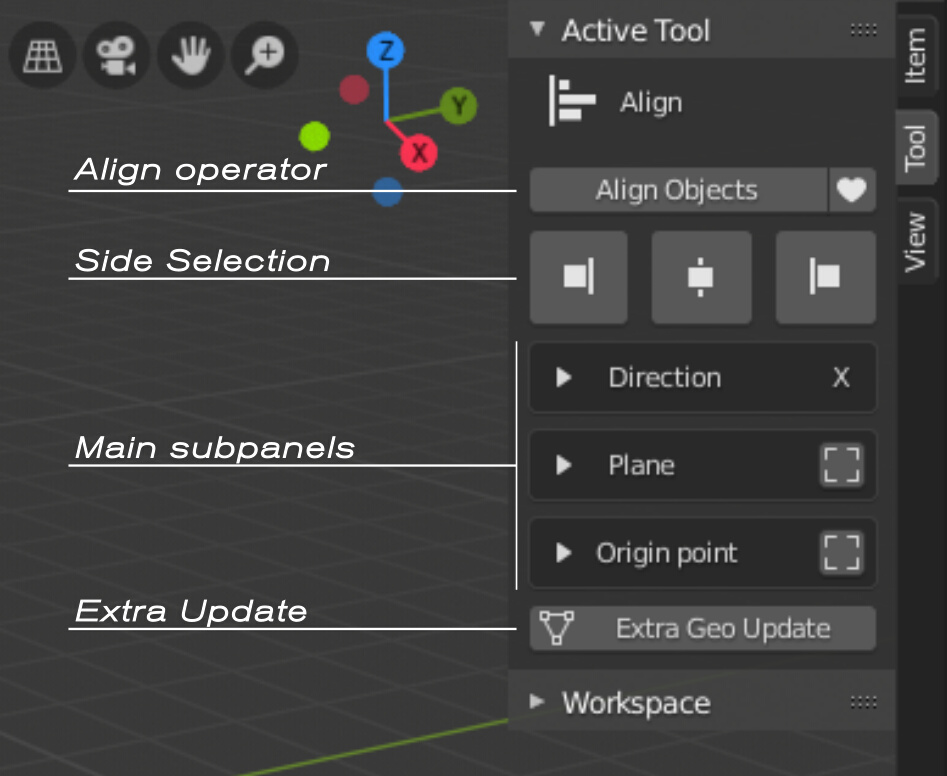The height and width of the screenshot is (776, 947).
Task: Toggle the heart favorite next to Align Objects
Action: [852, 190]
